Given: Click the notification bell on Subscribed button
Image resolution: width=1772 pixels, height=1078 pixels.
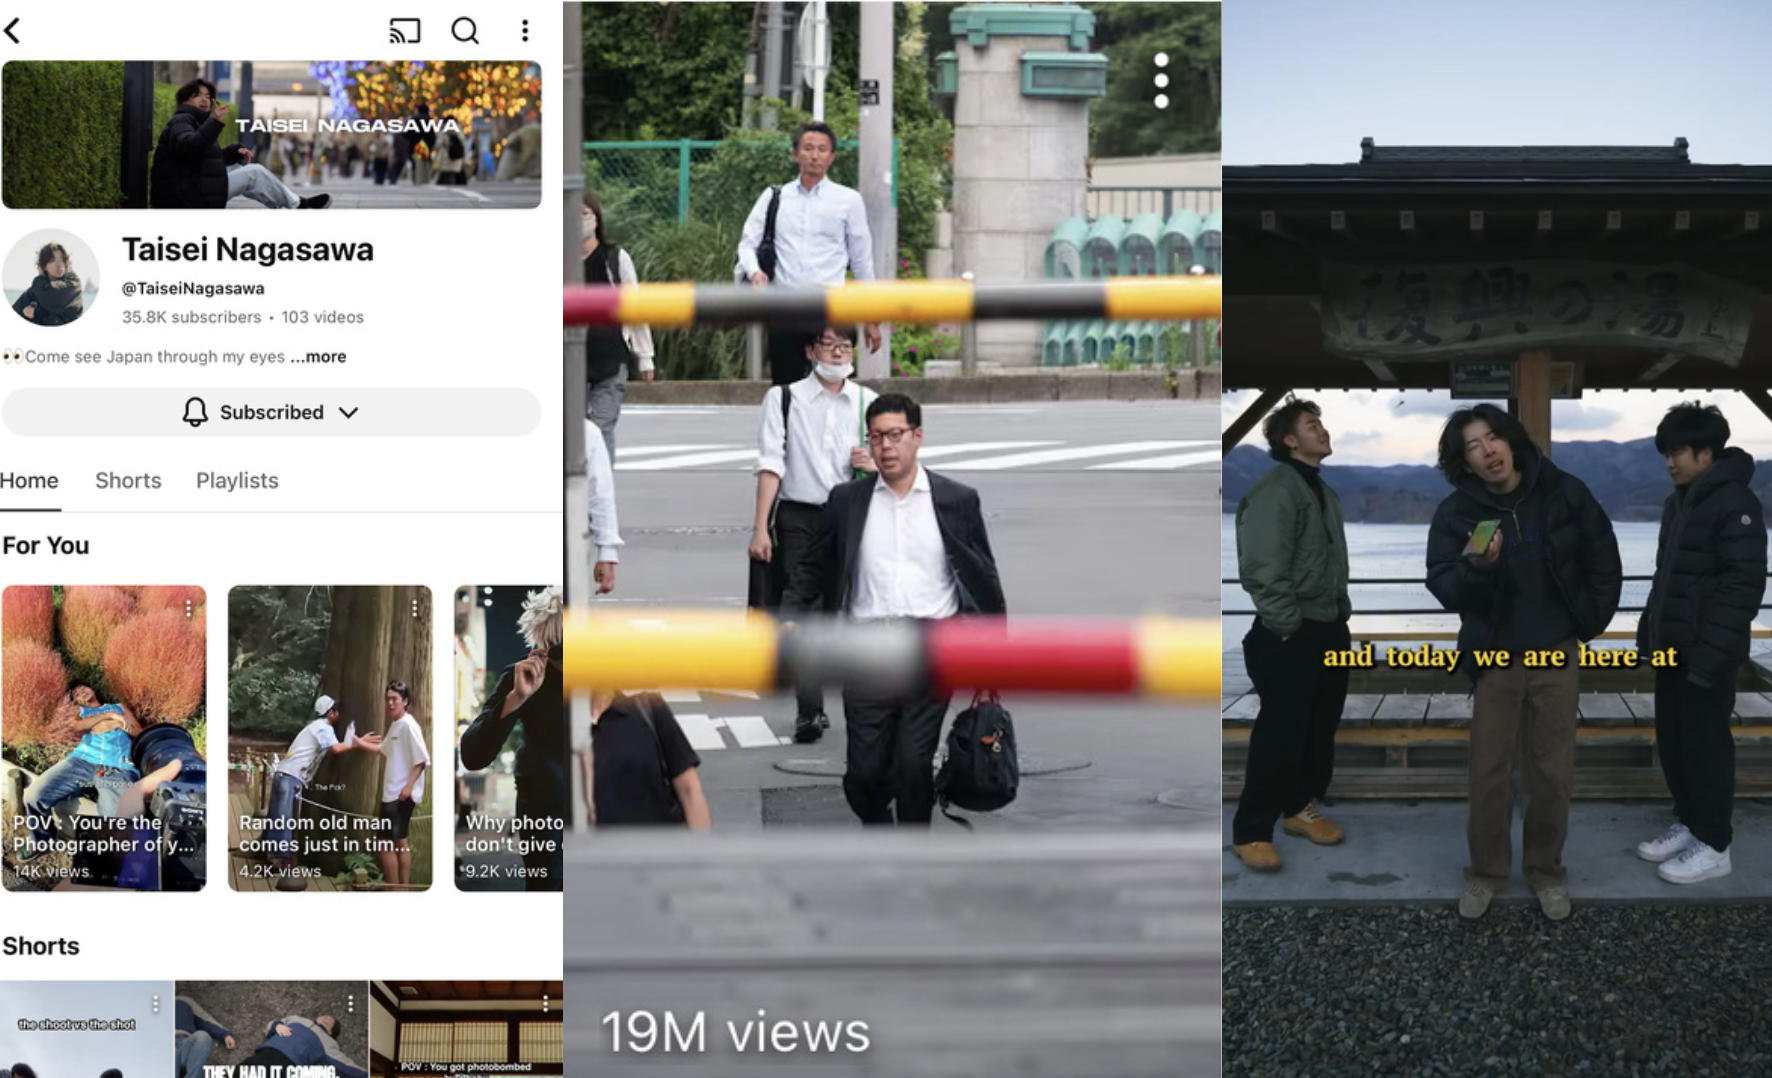Looking at the screenshot, I should point(195,412).
